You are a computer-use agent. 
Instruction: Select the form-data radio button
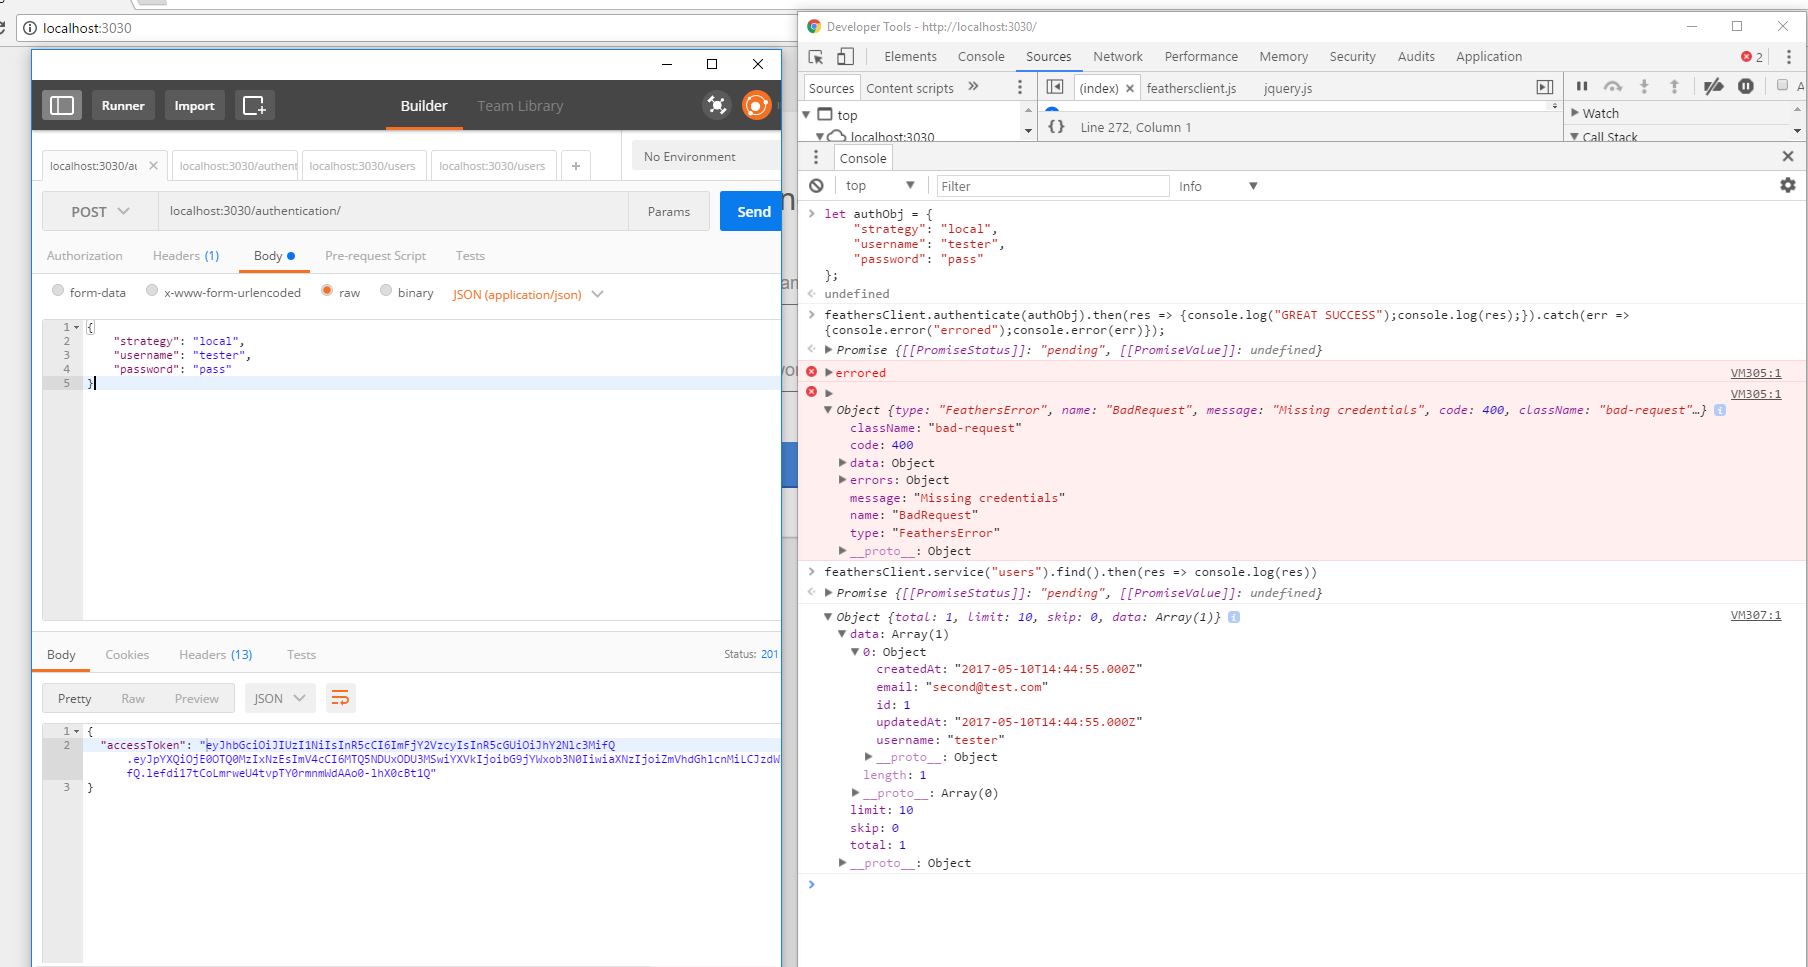(57, 291)
